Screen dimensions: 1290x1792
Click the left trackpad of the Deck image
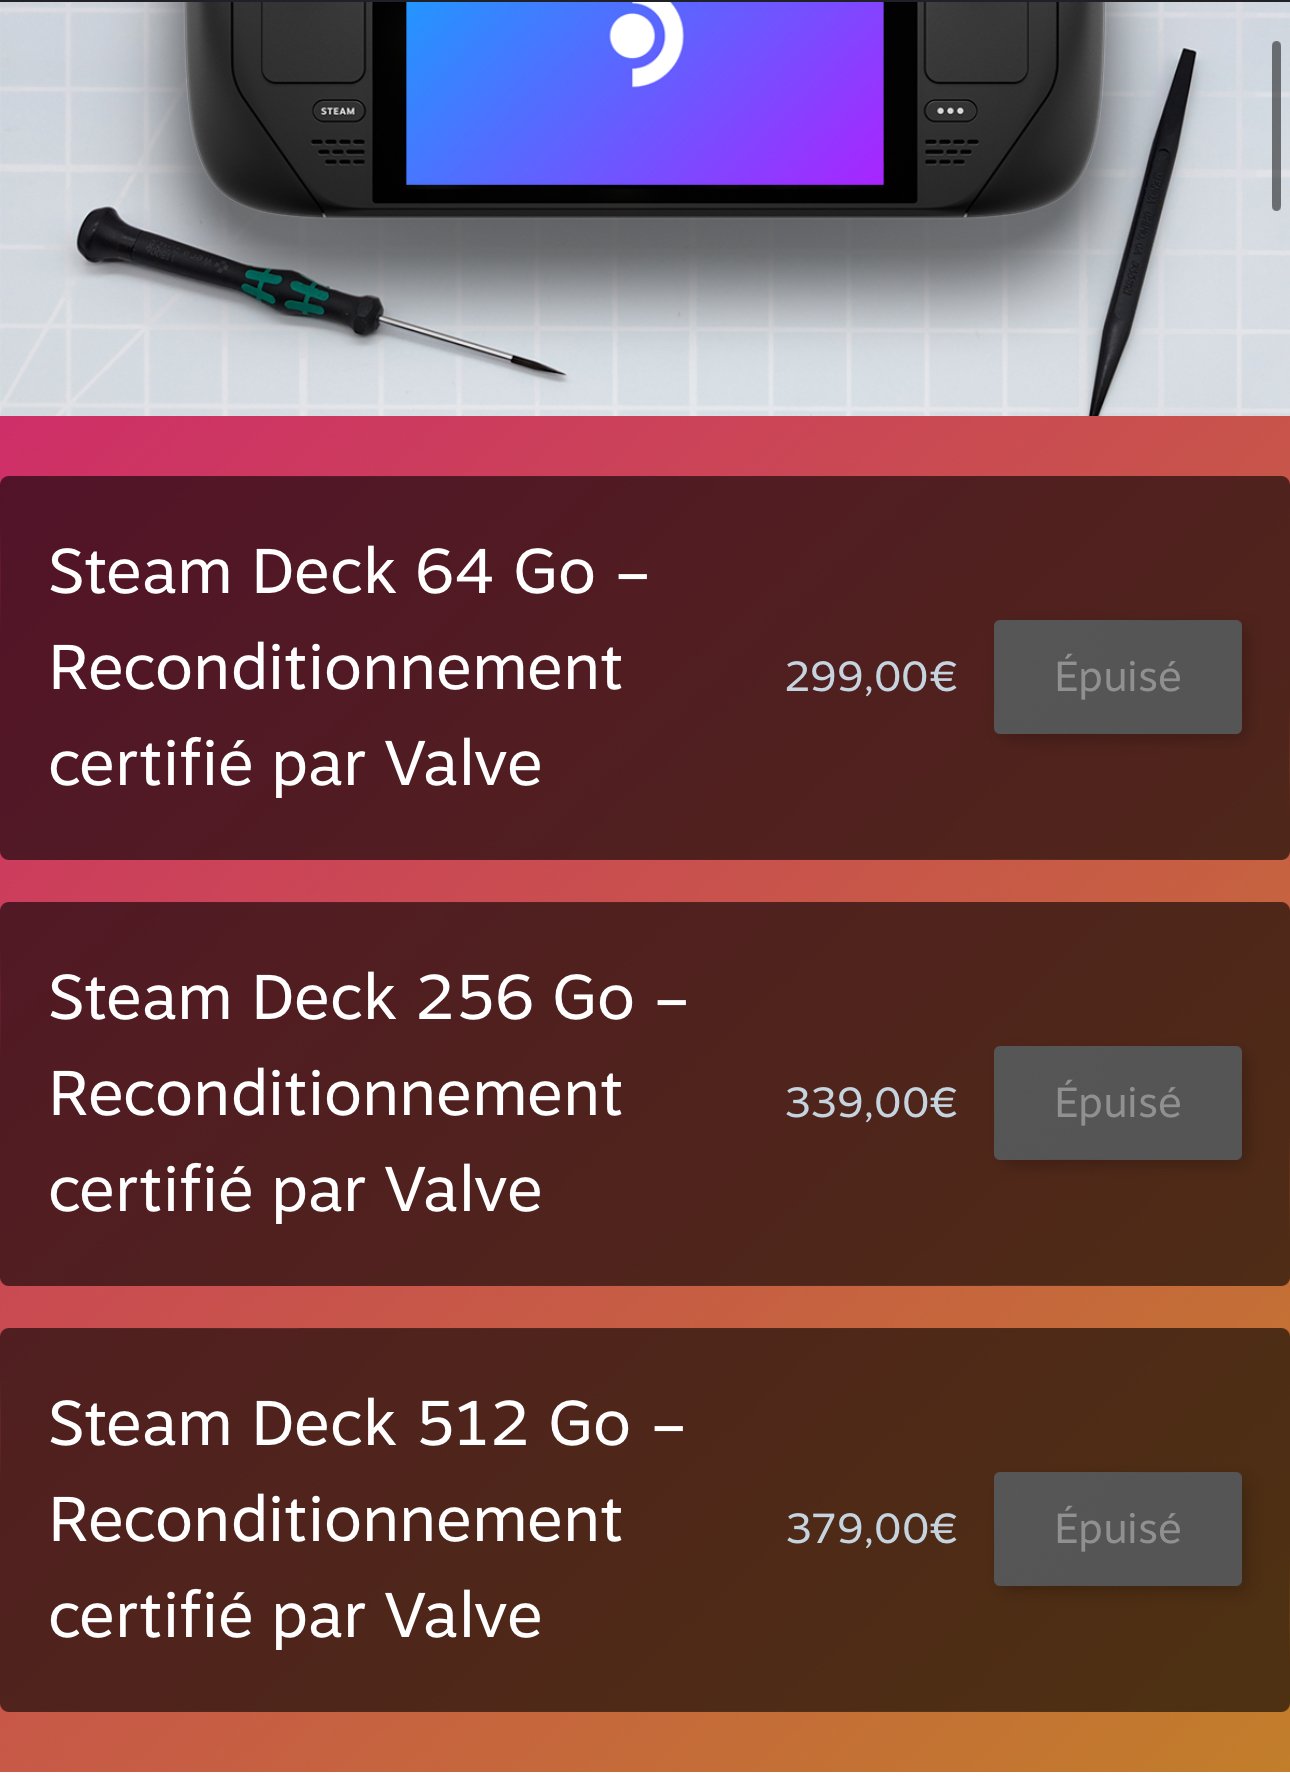(313, 42)
